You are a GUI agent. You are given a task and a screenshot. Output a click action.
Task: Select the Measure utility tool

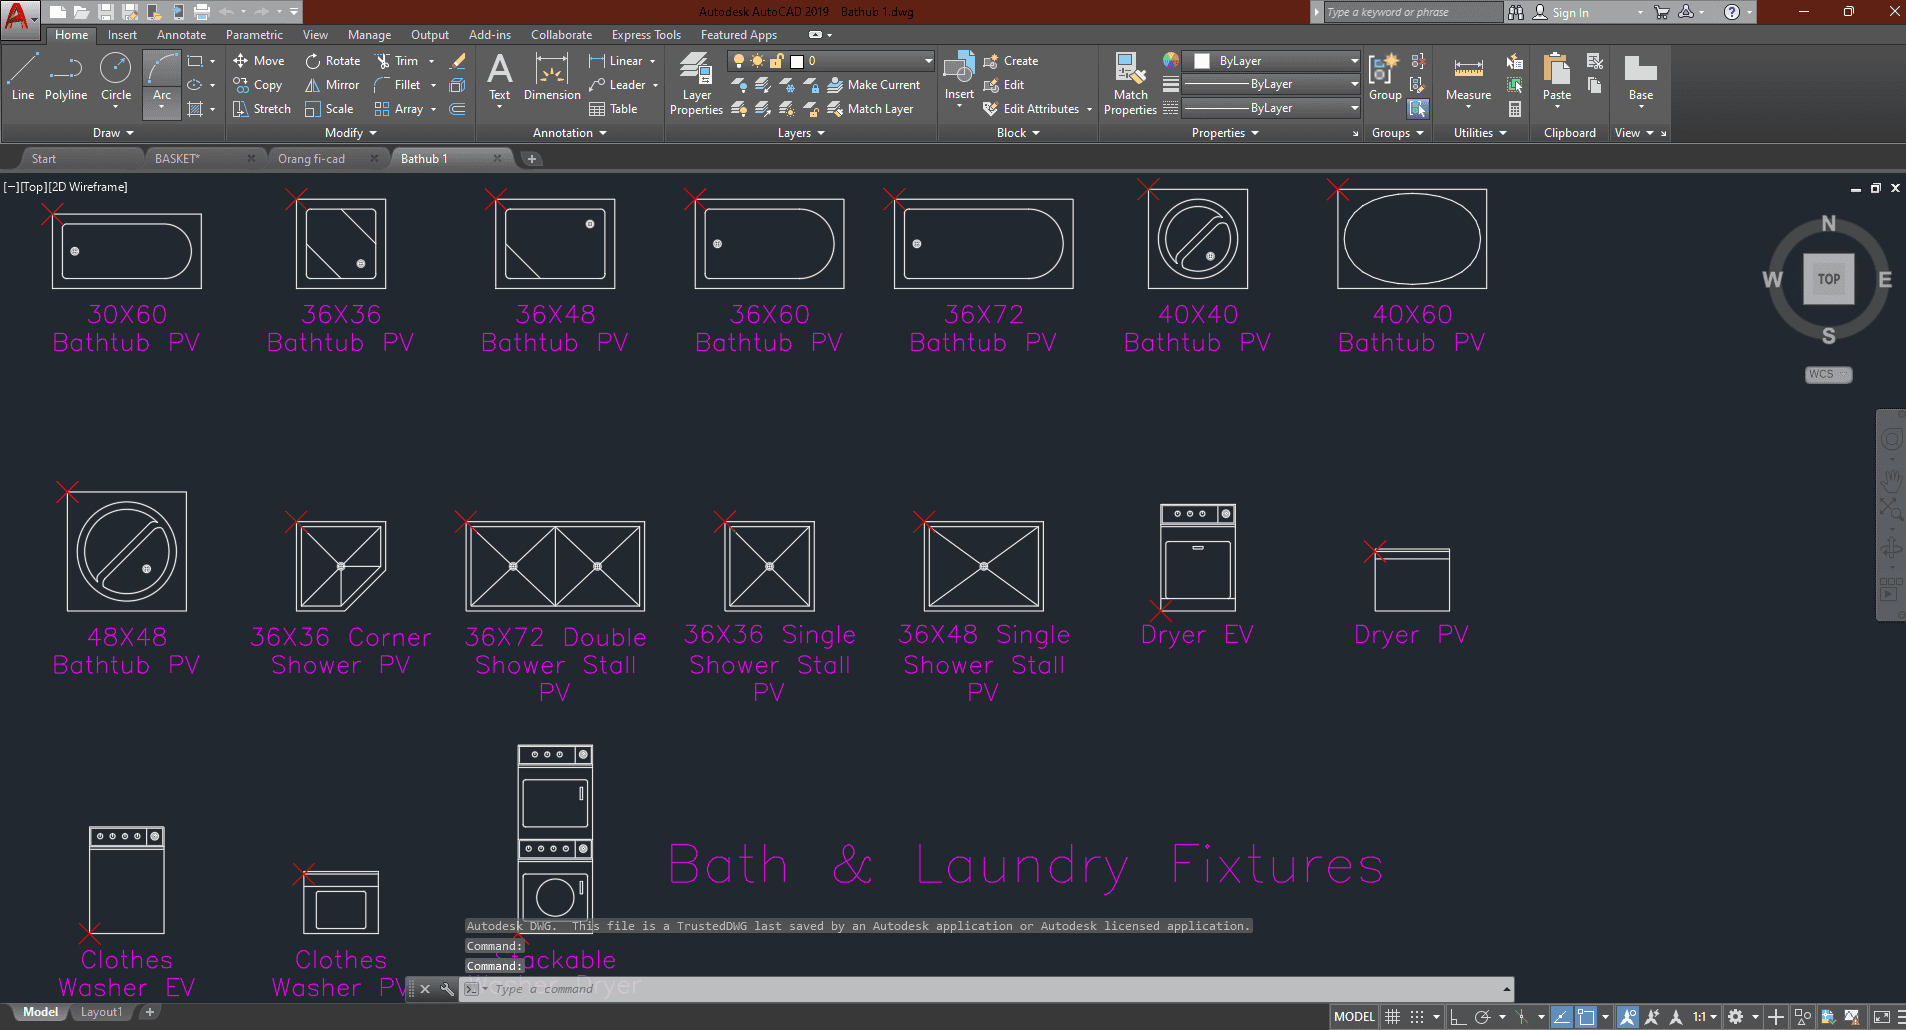pos(1468,78)
